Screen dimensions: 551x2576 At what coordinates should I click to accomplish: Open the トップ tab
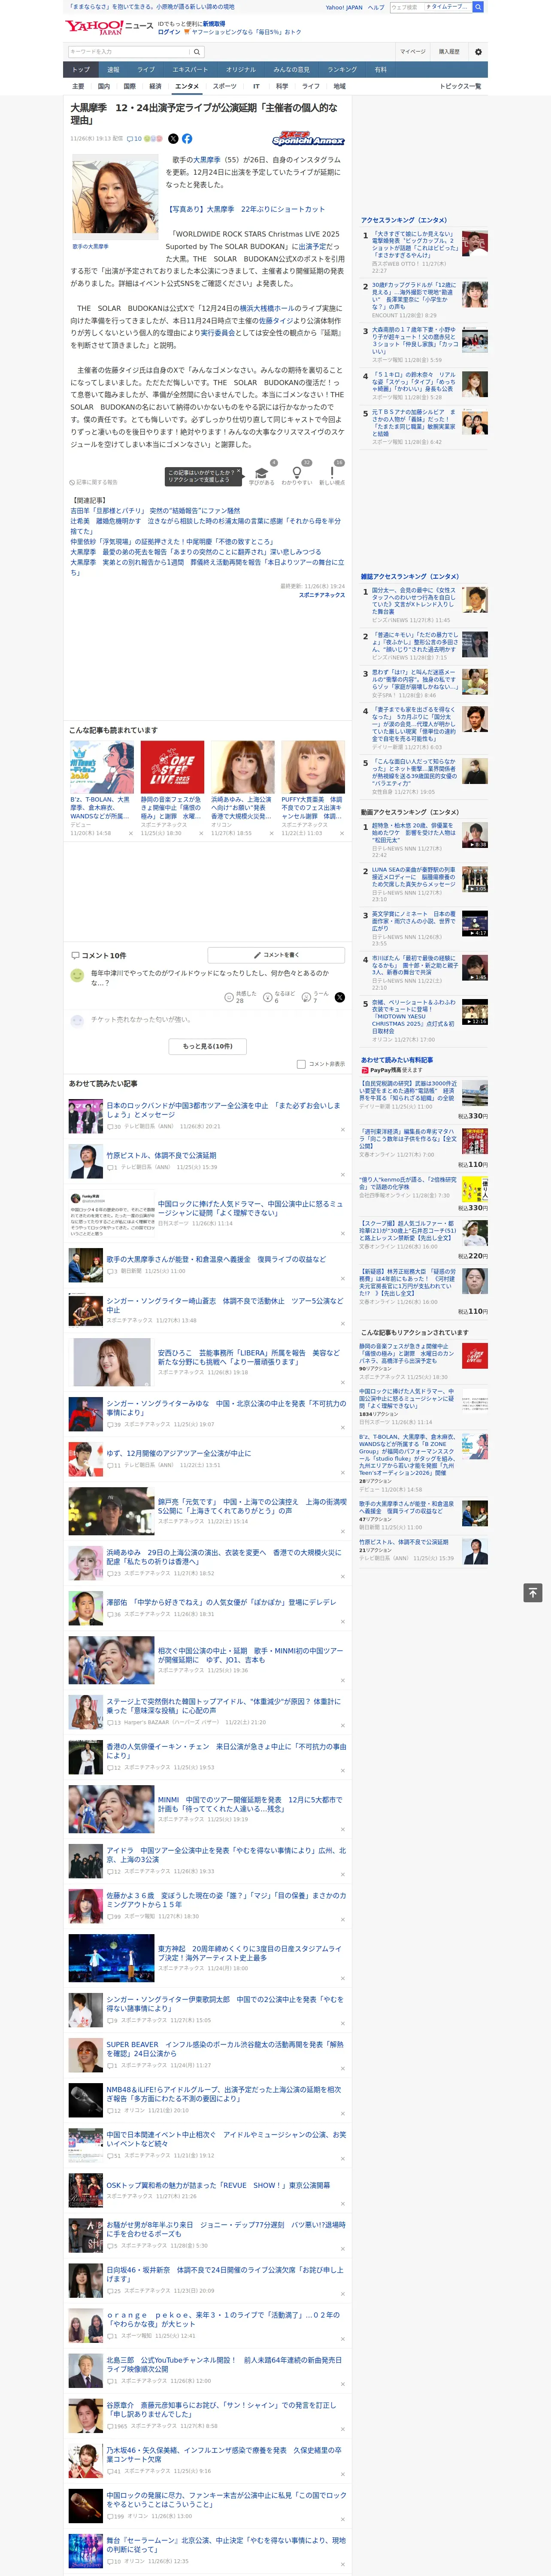(x=81, y=70)
